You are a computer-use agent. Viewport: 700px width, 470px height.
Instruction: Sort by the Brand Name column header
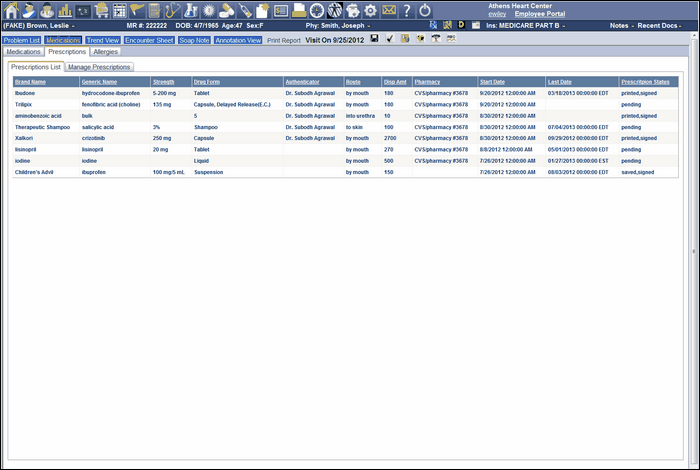point(30,81)
